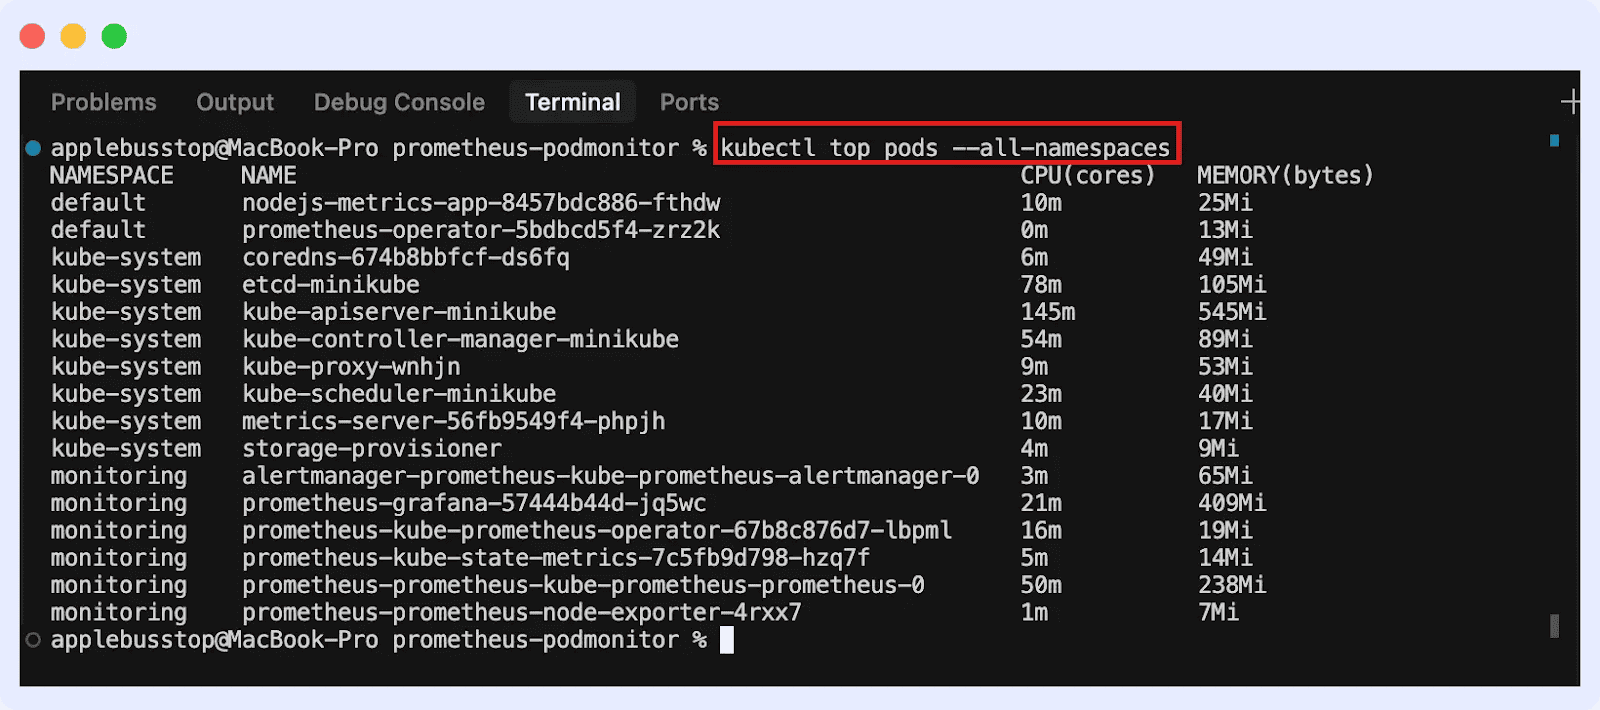1600x710 pixels.
Task: Click the terminal cursor block at the prompt
Action: point(727,639)
